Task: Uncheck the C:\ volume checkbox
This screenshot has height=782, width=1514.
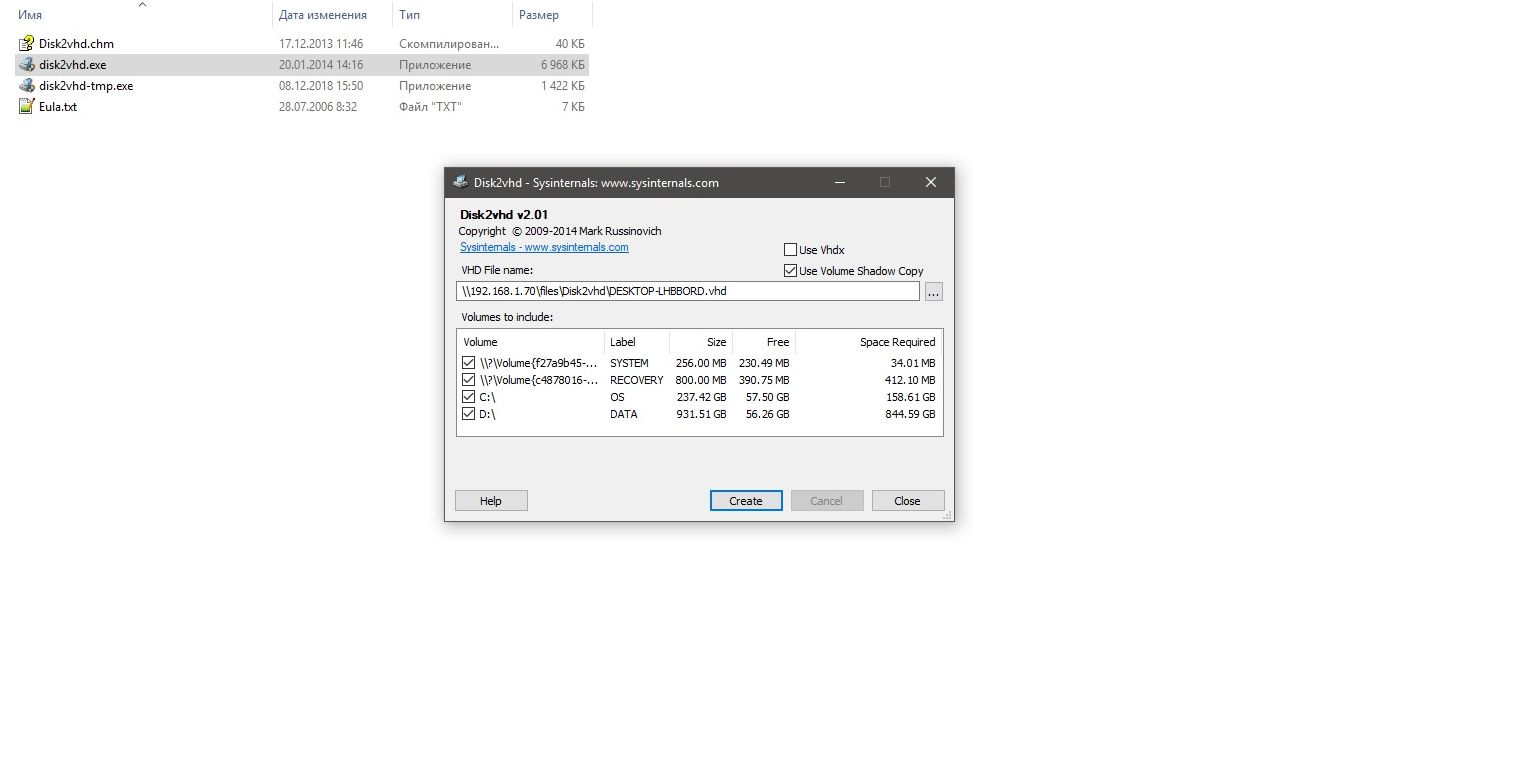Action: (x=469, y=397)
